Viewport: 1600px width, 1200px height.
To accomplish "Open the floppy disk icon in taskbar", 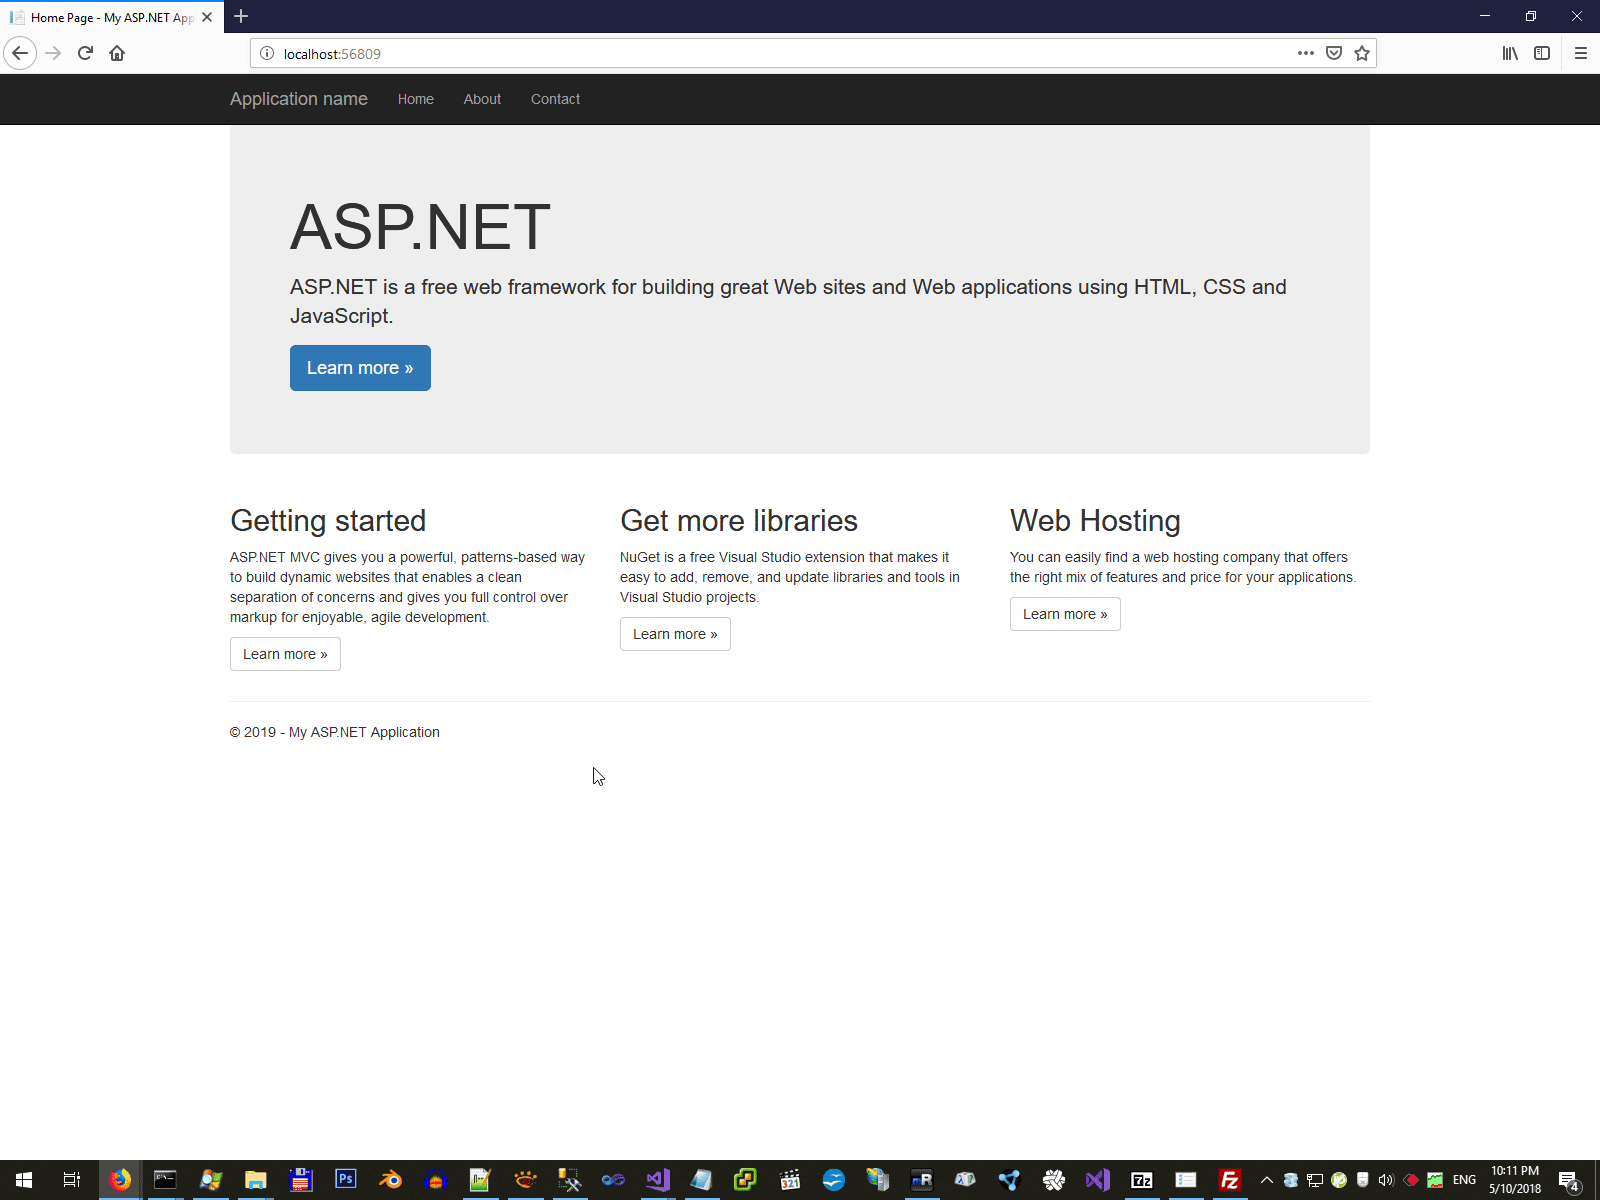I will tap(300, 1180).
